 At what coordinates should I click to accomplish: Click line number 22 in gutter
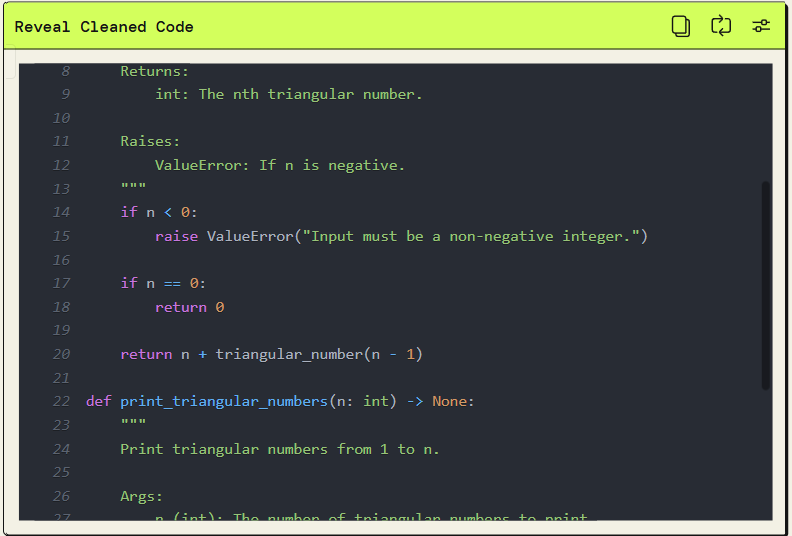click(x=61, y=402)
